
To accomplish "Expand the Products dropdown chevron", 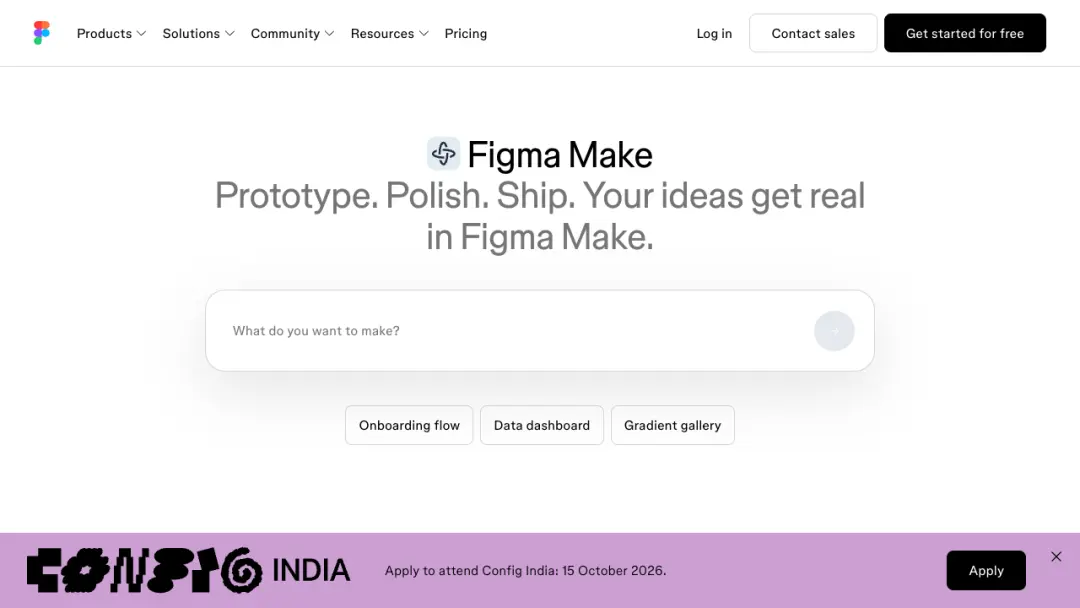I will pos(141,34).
